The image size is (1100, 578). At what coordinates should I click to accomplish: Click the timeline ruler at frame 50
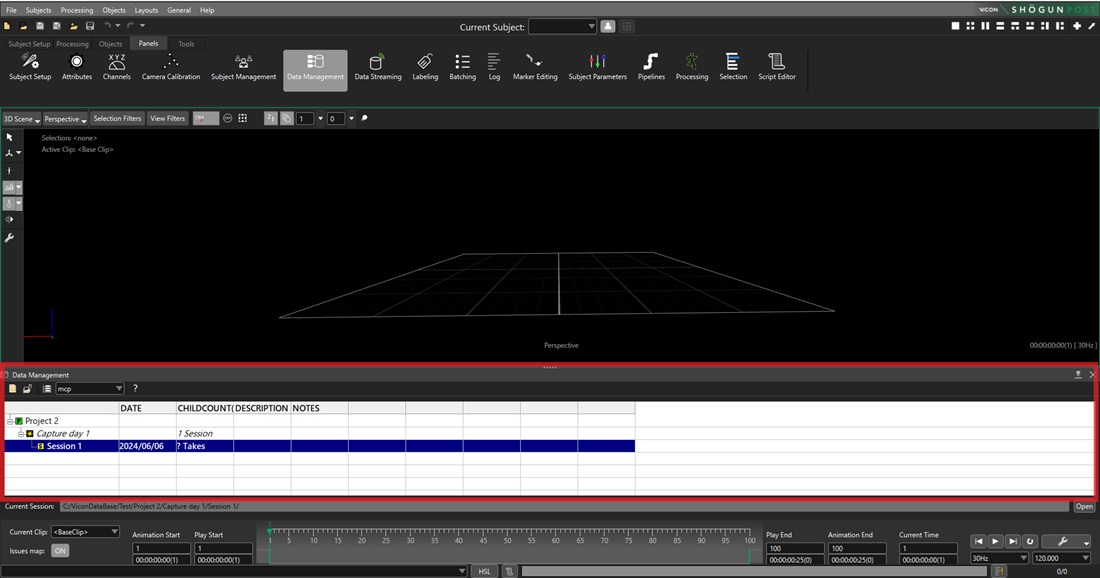click(x=508, y=532)
